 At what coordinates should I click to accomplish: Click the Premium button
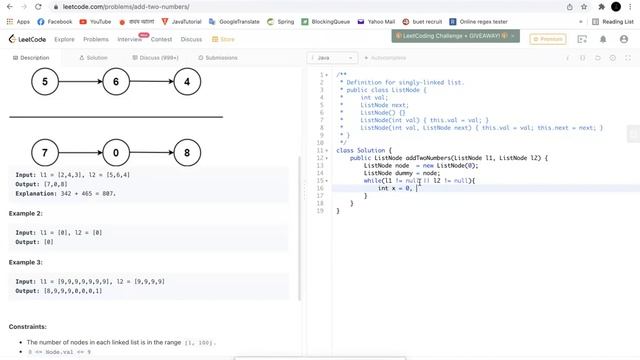(548, 39)
